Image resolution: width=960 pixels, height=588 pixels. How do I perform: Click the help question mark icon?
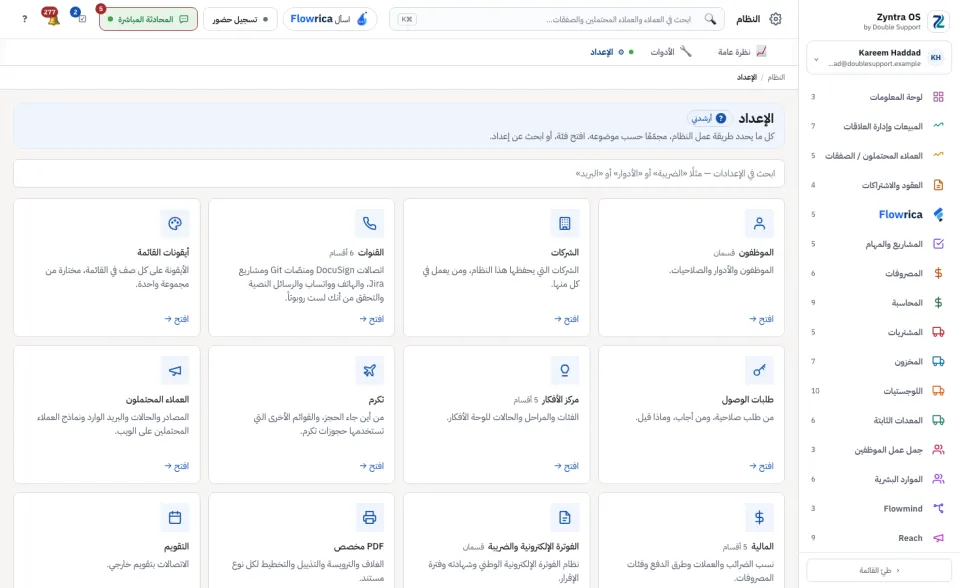[24, 19]
